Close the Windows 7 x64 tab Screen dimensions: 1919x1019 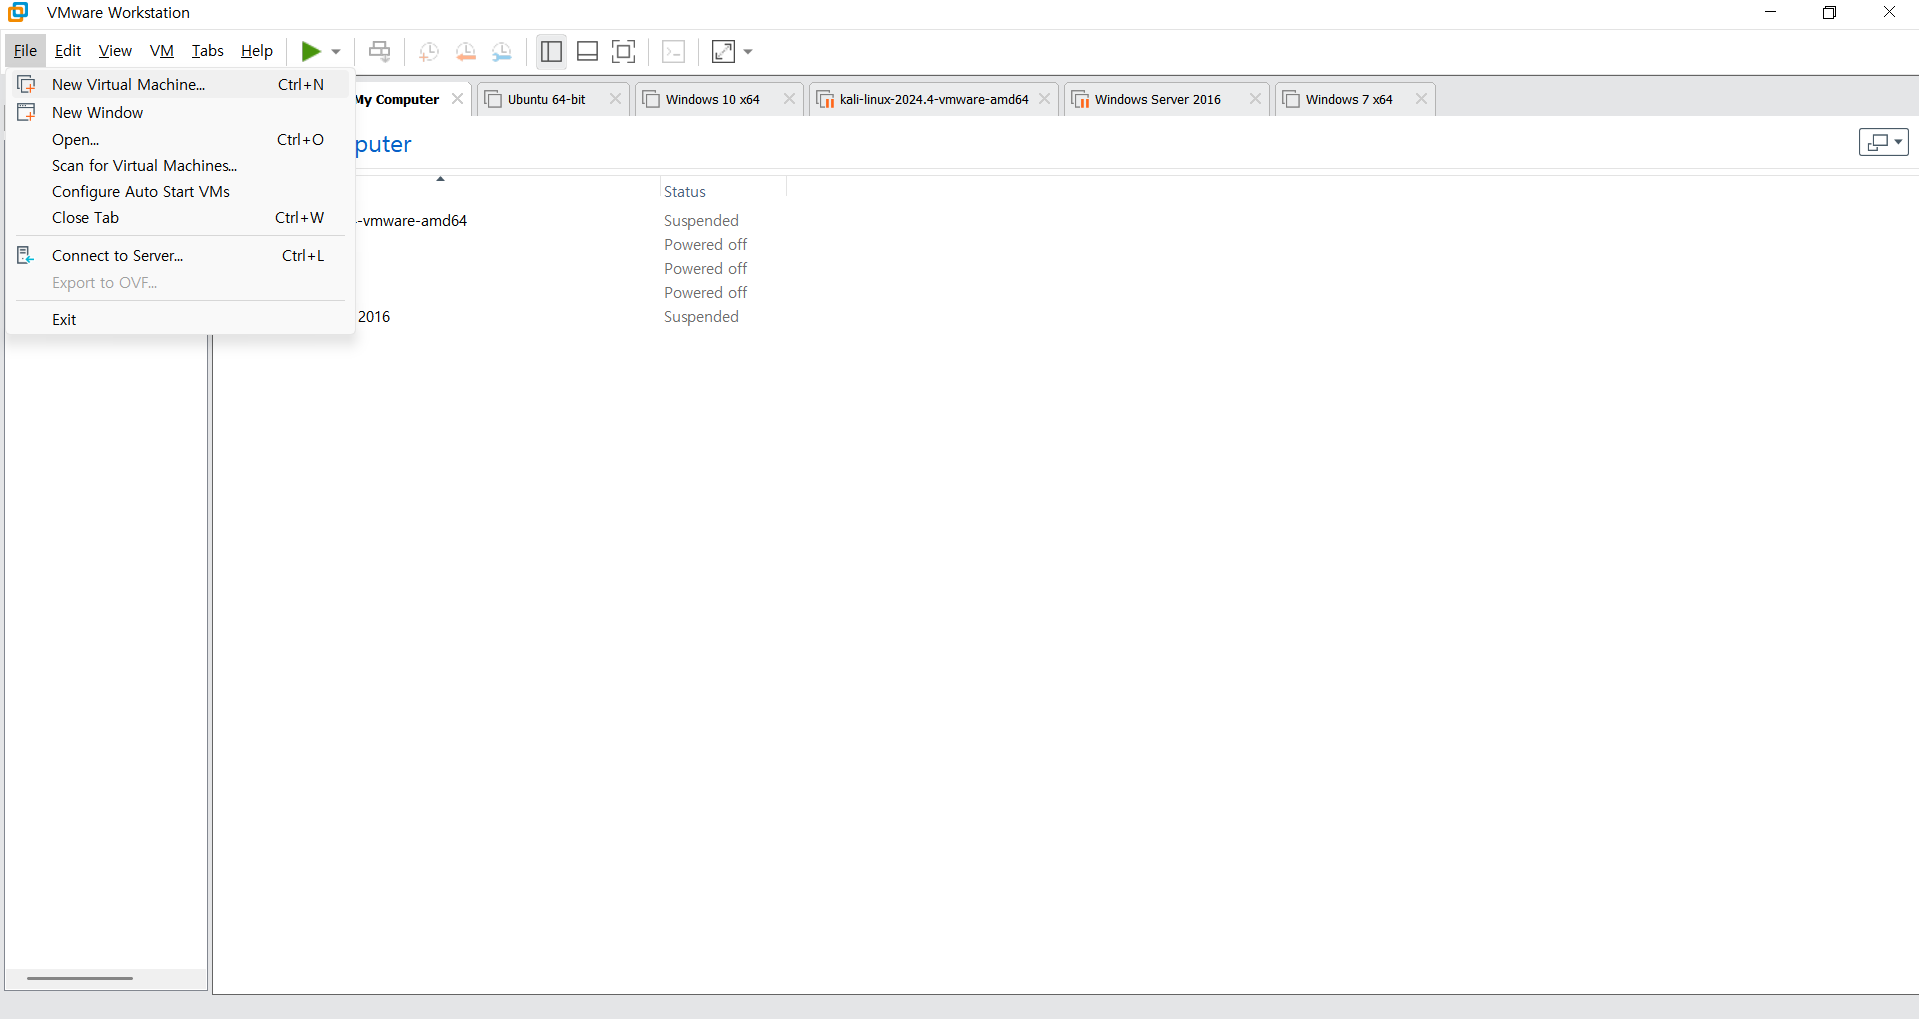click(1421, 98)
